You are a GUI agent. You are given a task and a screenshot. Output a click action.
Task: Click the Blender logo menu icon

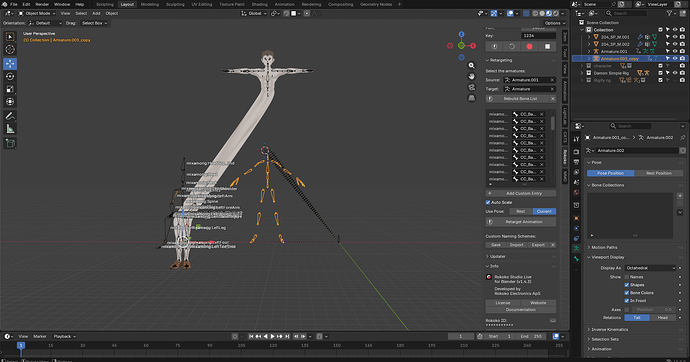point(4,4)
